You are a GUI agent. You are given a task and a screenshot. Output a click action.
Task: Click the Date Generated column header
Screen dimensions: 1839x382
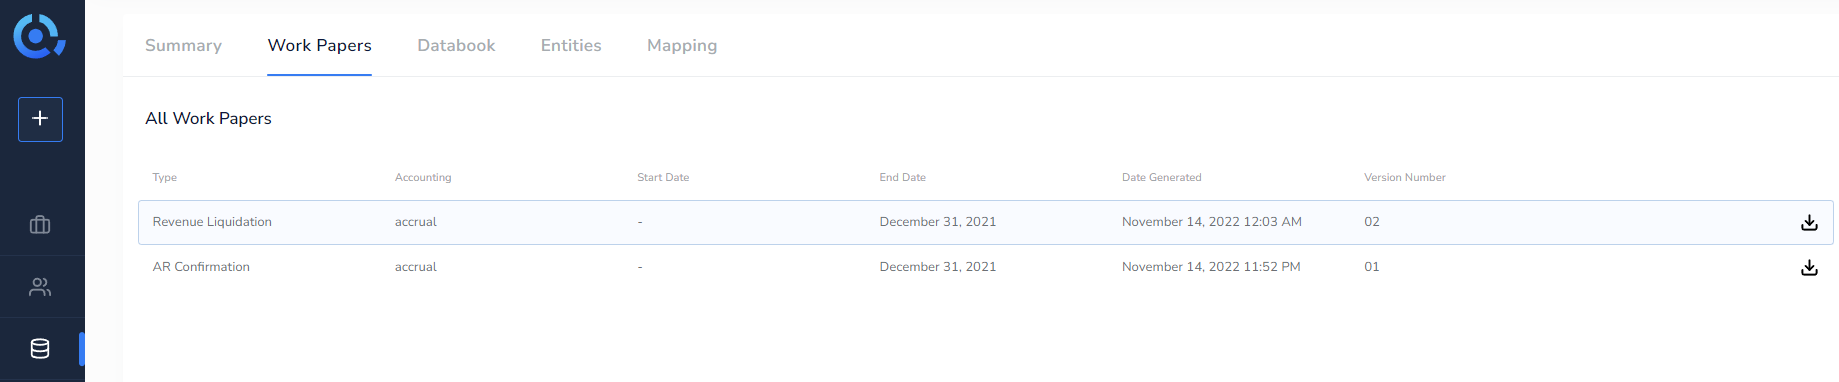tap(1161, 177)
